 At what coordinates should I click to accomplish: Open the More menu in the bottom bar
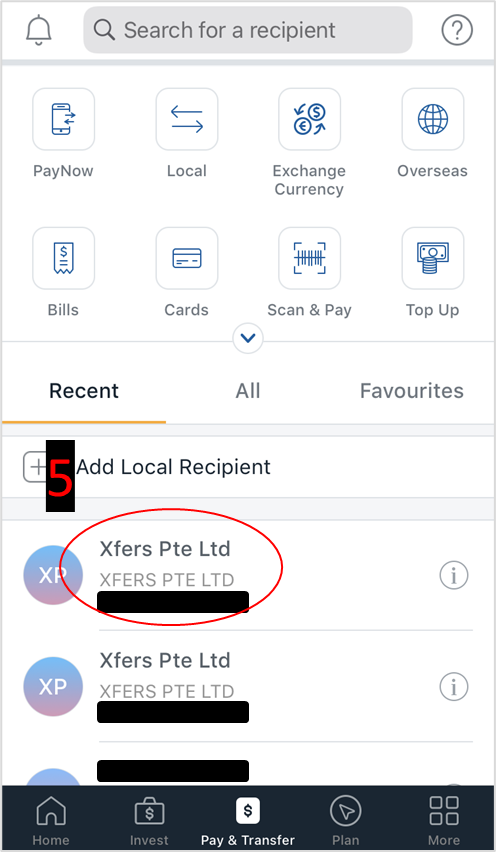pos(444,821)
